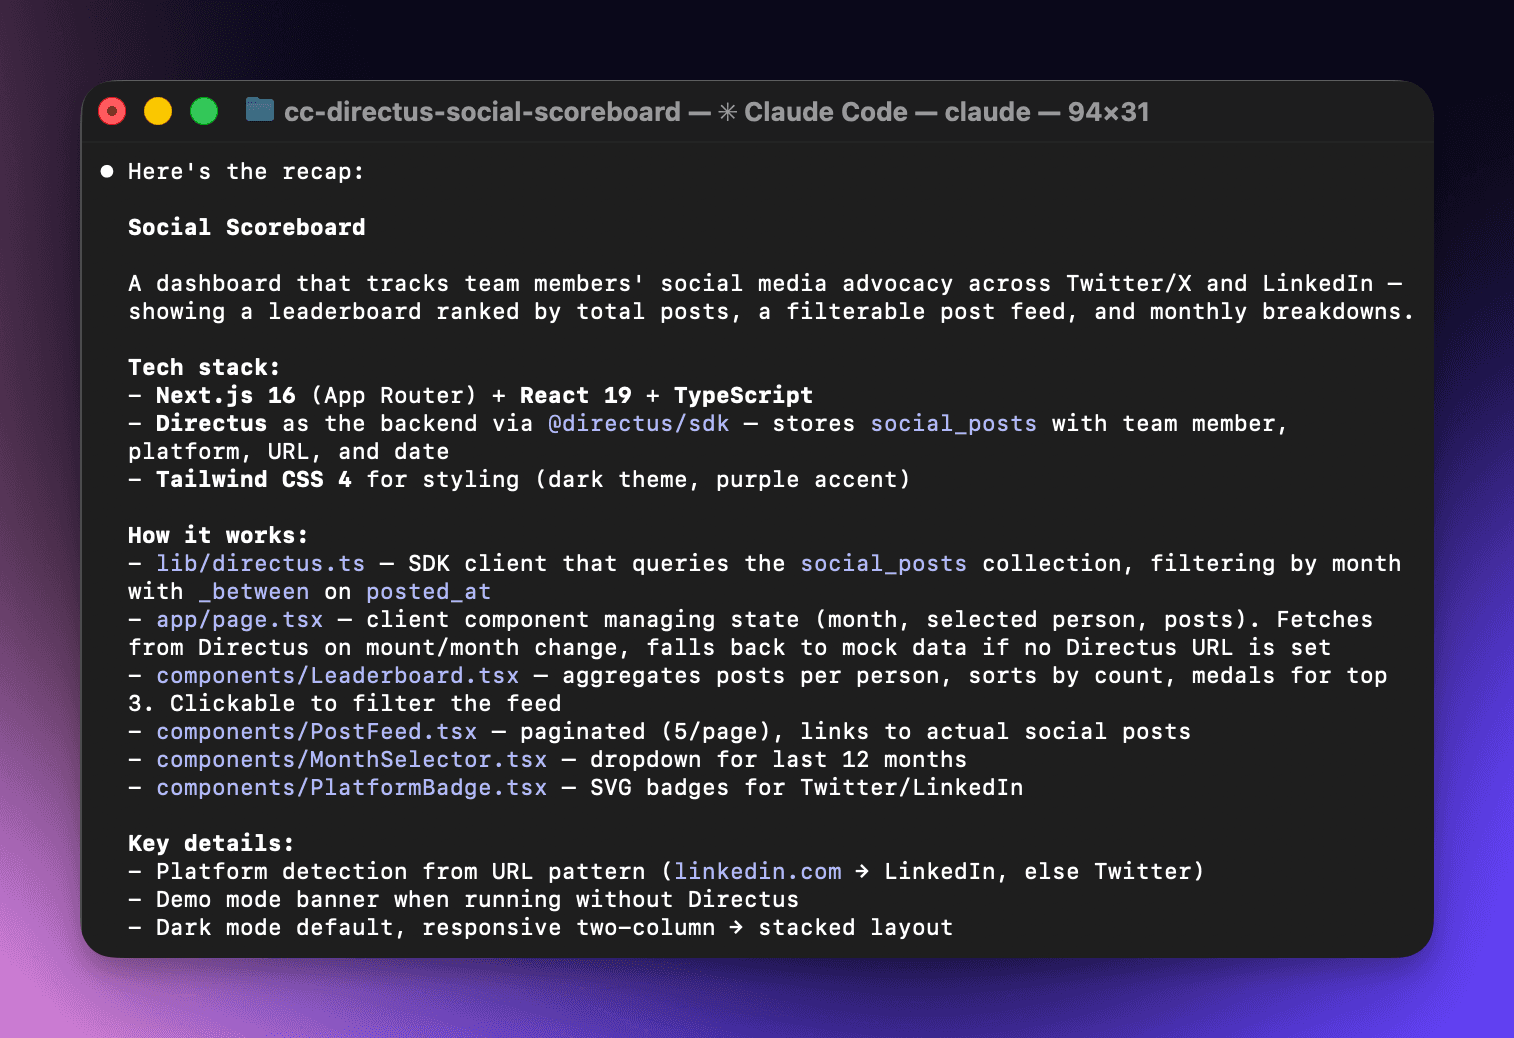Click 'dropdown for last 12 months' text
The image size is (1514, 1038).
pyautogui.click(x=779, y=760)
